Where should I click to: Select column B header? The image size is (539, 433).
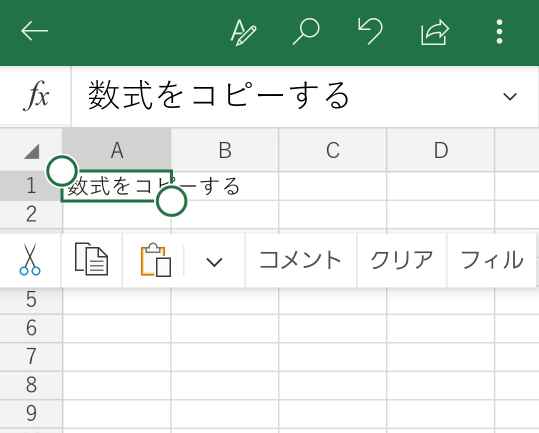[x=225, y=150]
